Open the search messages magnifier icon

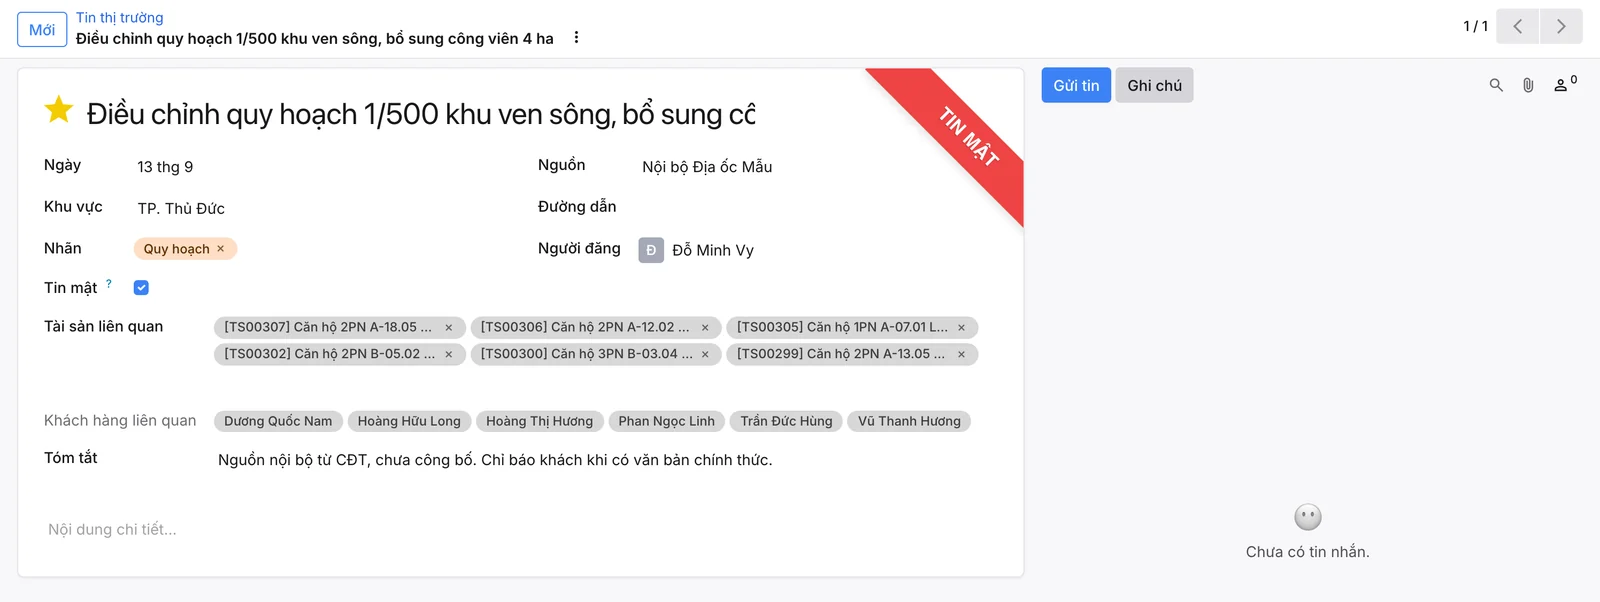[x=1496, y=85]
